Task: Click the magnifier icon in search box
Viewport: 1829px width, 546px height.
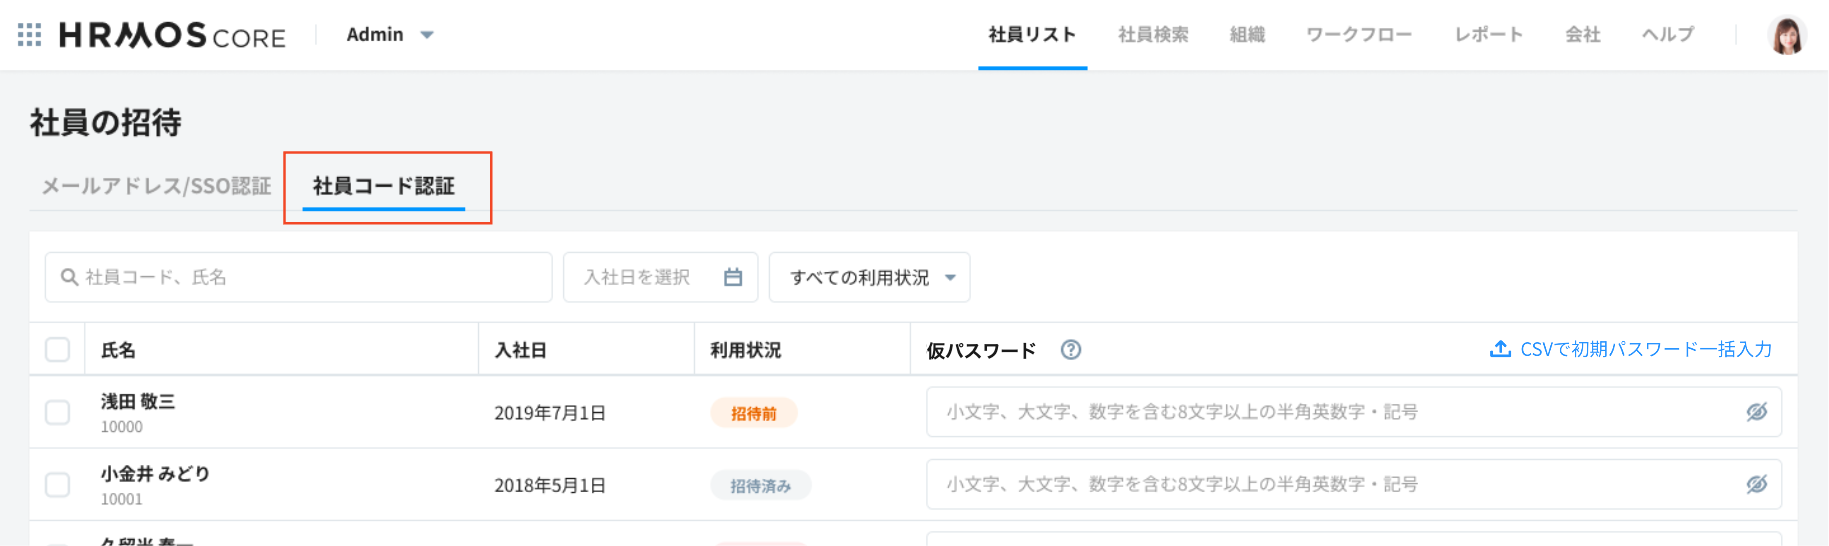Action: pos(69,277)
